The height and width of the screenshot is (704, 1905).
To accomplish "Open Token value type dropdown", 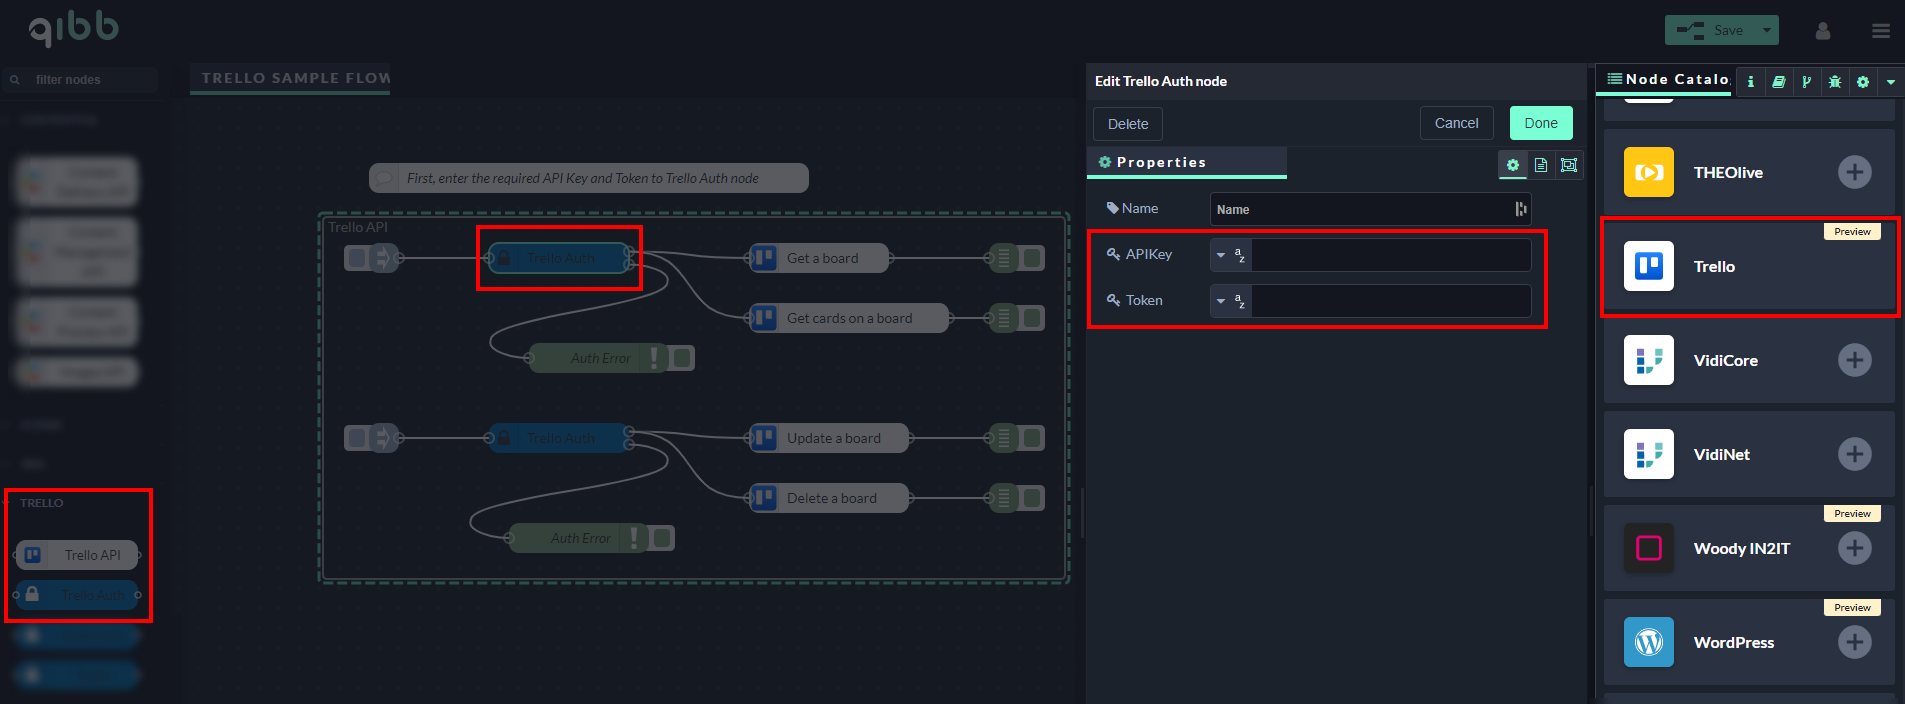I will click(x=1230, y=301).
